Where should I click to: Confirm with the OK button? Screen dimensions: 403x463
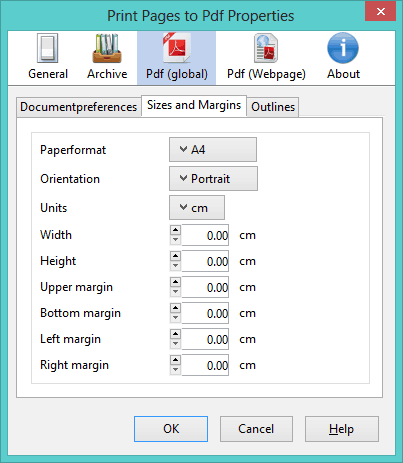[171, 429]
